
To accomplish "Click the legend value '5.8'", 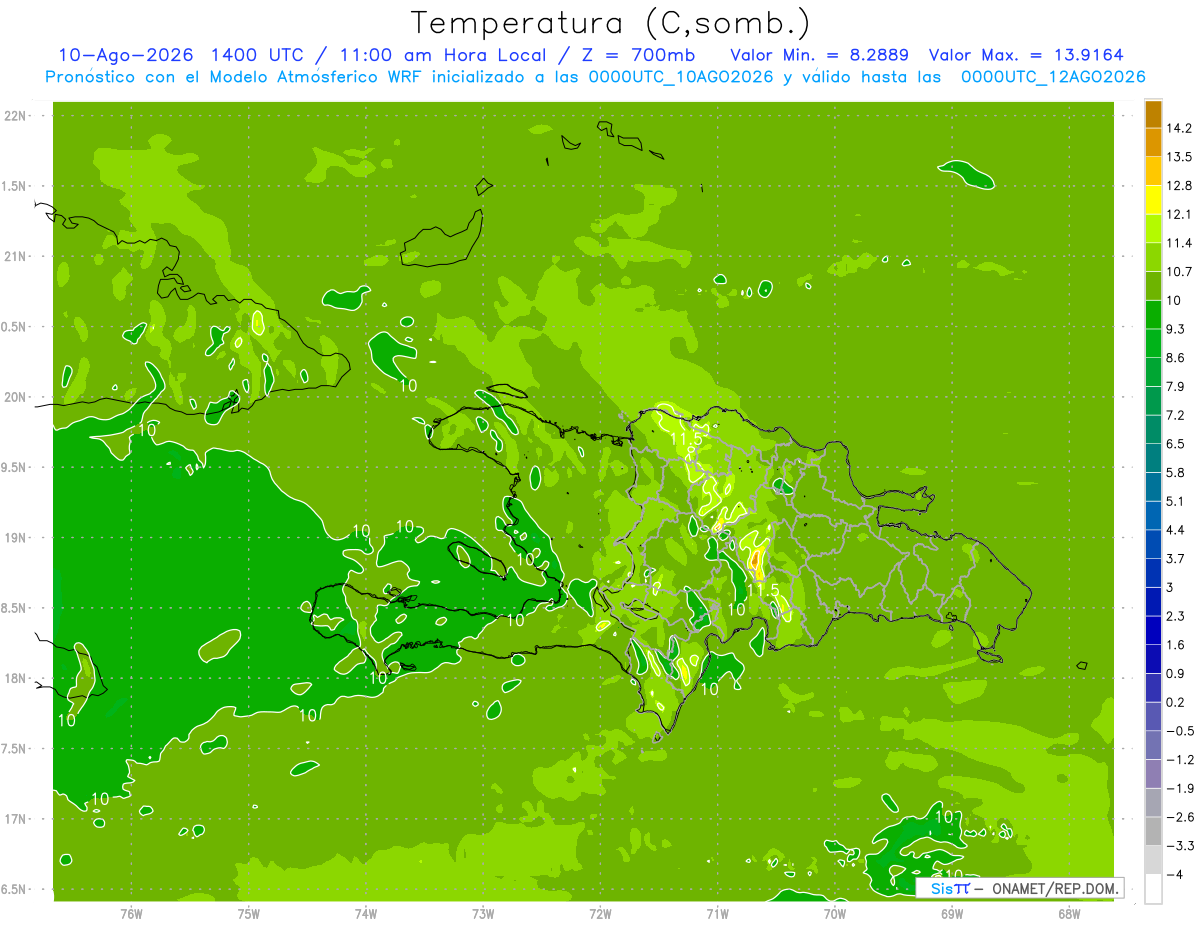I will 1176,472.
